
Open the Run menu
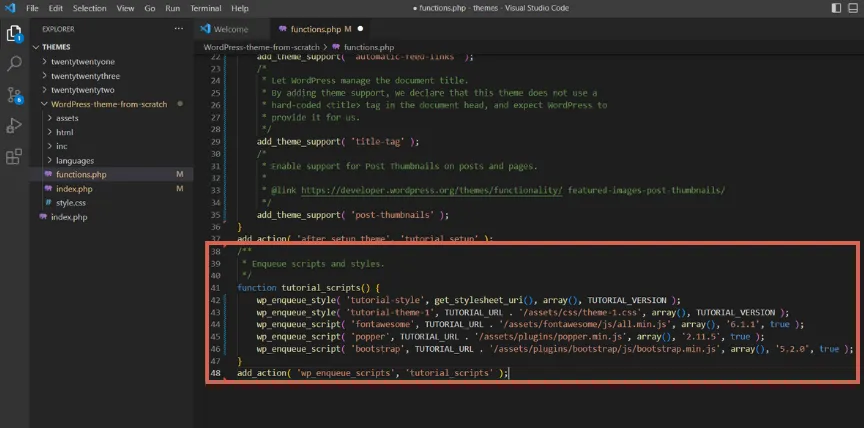coord(172,8)
